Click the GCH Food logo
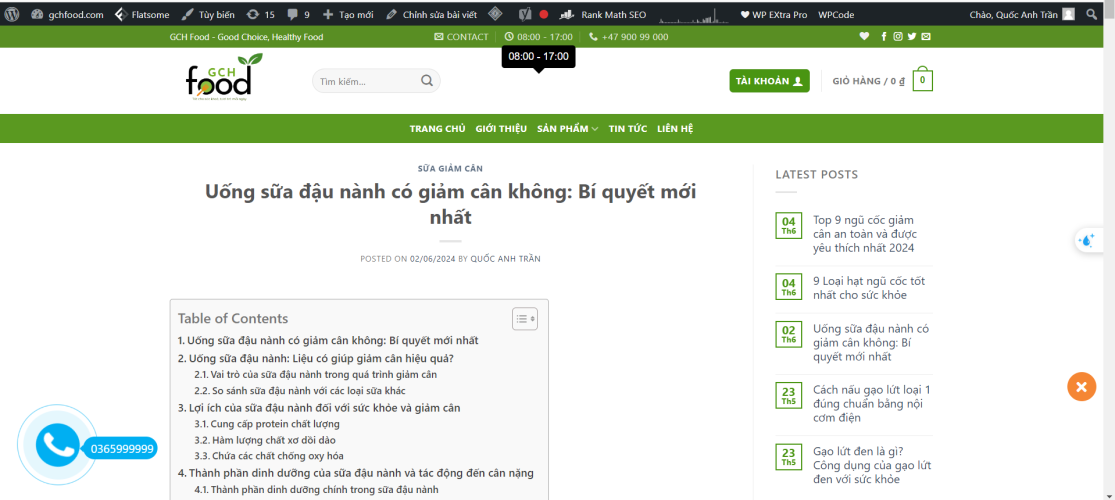This screenshot has width=1115, height=500. 223,77
